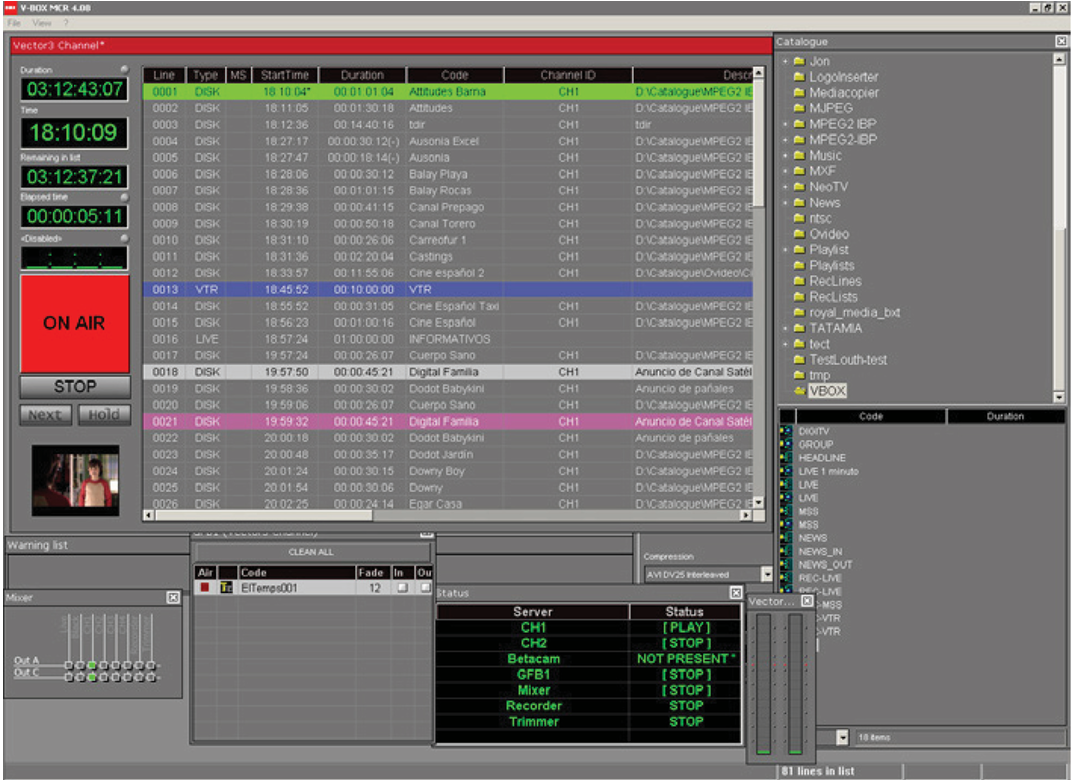The height and width of the screenshot is (780, 1071).
Task: Click the red Air indicator for ElTemps001
Action: click(x=204, y=587)
